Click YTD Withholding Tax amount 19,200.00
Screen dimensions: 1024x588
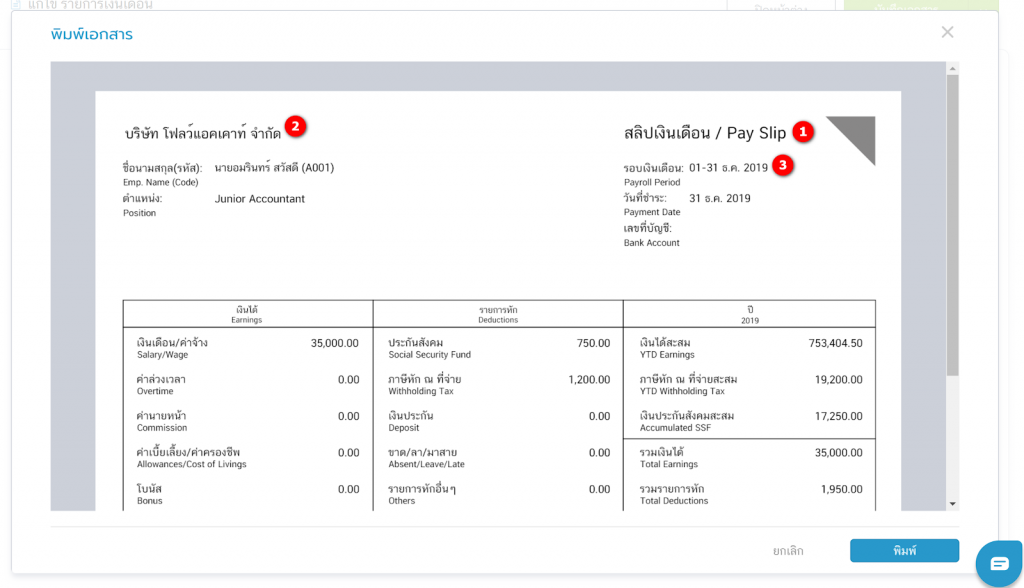[839, 380]
